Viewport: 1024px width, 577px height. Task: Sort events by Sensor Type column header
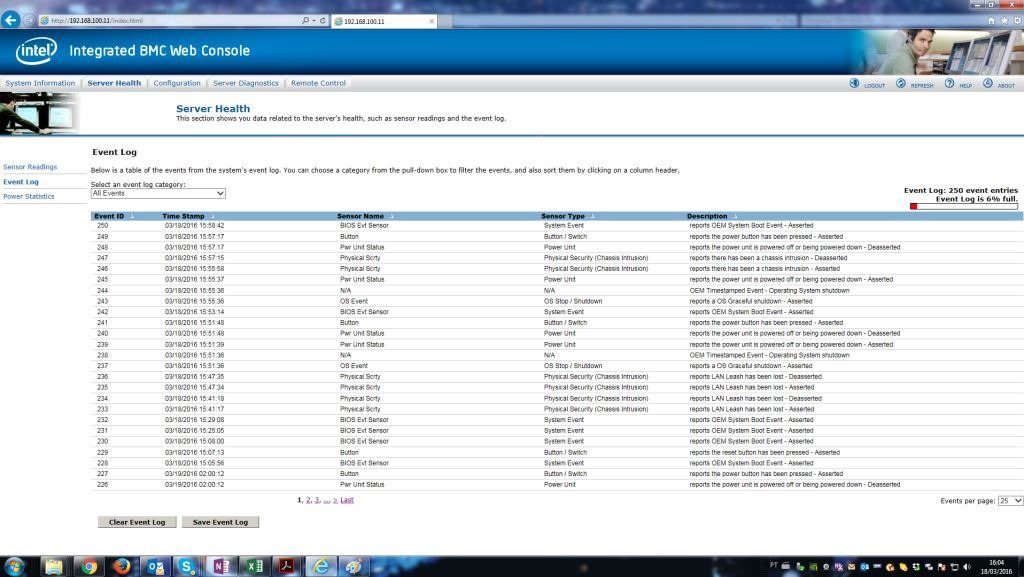563,216
